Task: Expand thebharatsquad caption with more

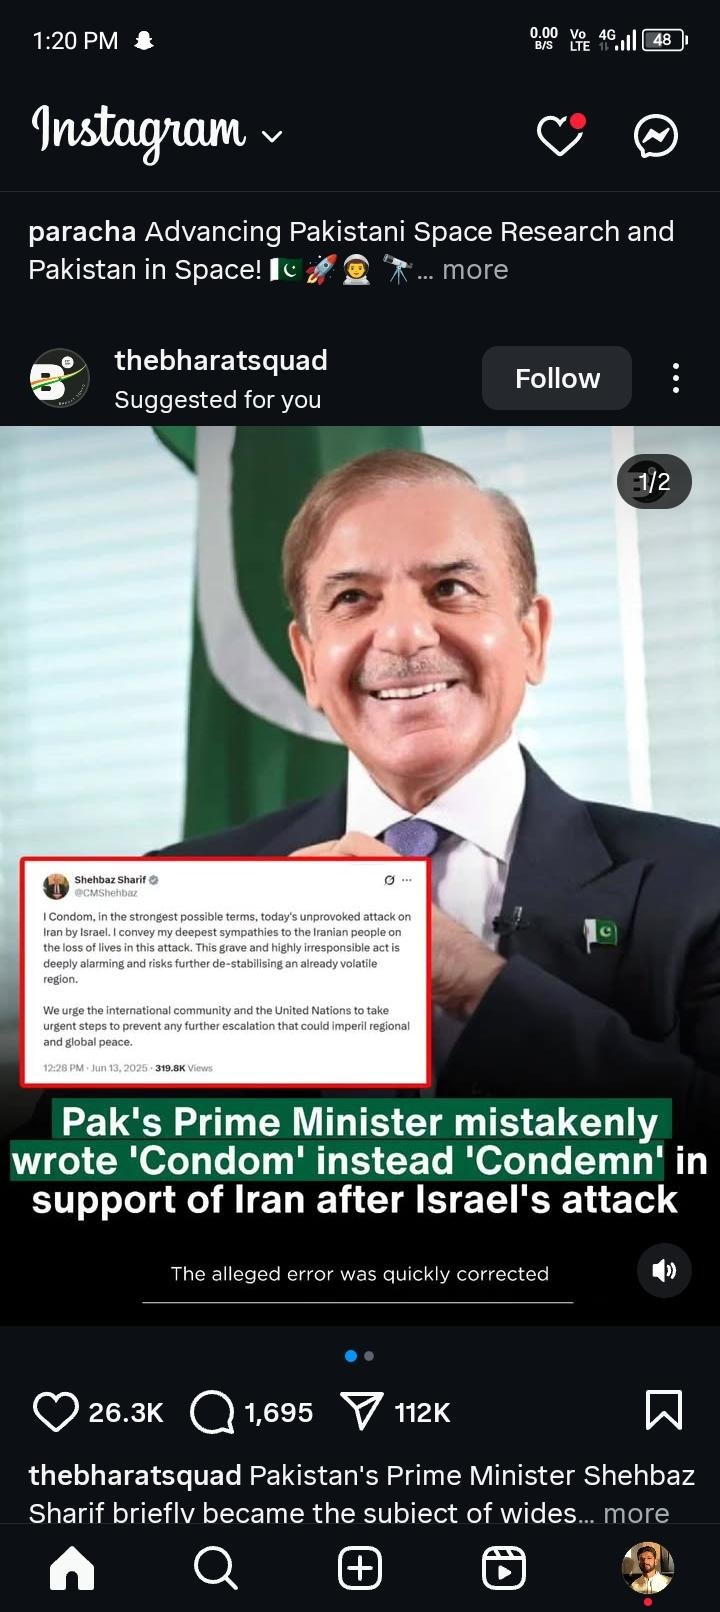Action: coord(636,1513)
